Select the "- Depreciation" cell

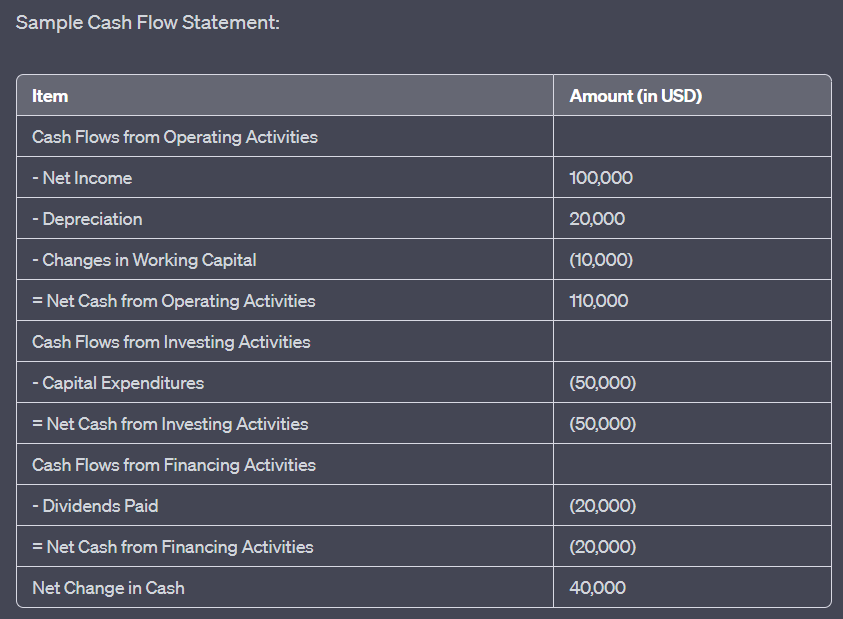click(87, 219)
